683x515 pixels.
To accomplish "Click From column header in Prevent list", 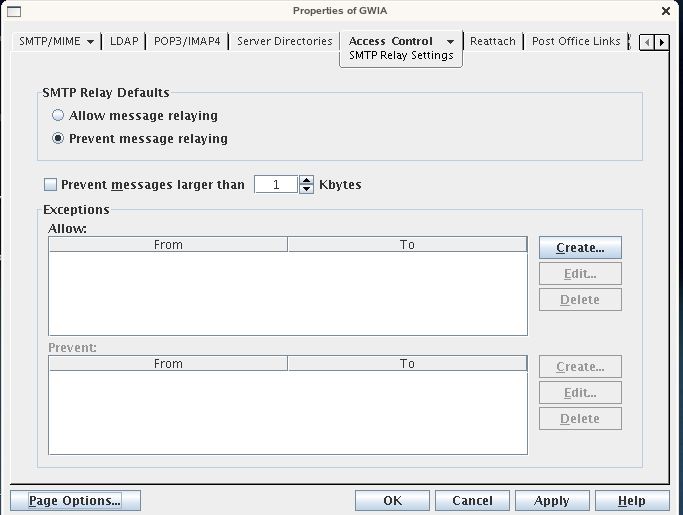I will coord(168,363).
